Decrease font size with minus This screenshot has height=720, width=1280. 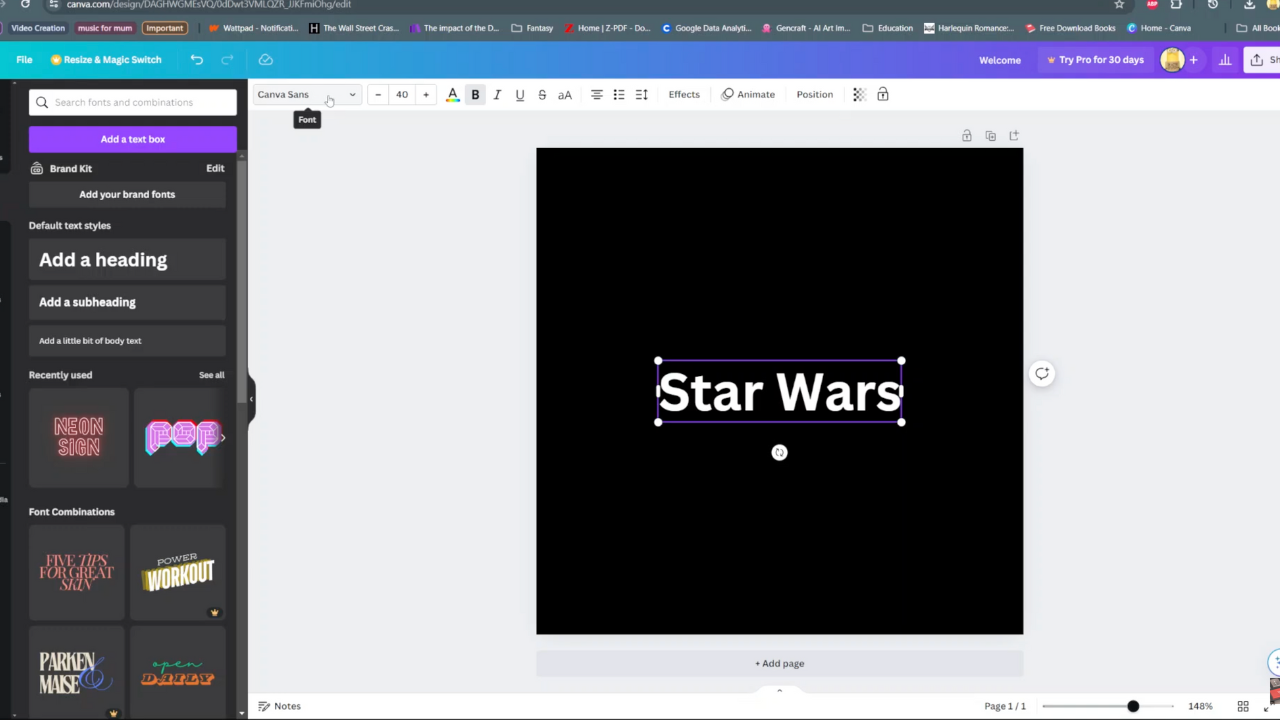[378, 95]
